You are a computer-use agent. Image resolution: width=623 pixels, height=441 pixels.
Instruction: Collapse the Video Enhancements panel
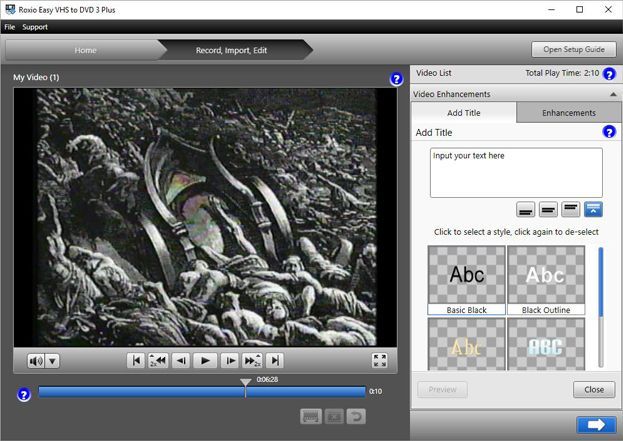point(613,94)
